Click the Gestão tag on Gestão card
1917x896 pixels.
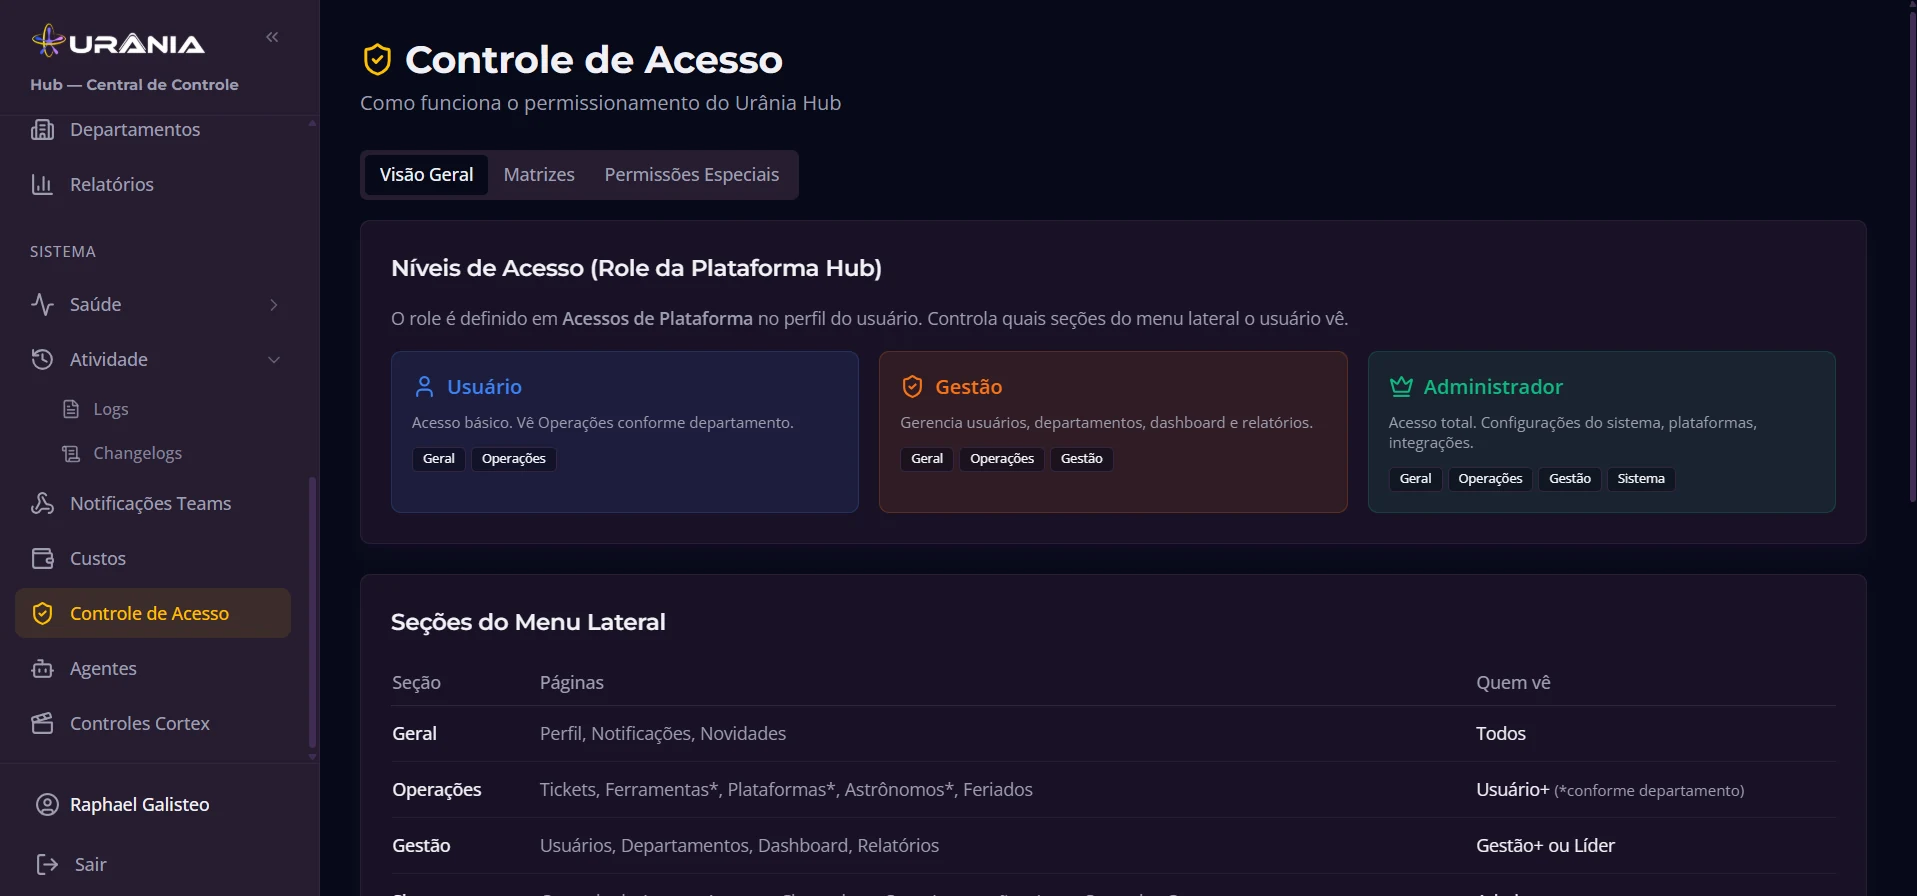coord(1082,459)
